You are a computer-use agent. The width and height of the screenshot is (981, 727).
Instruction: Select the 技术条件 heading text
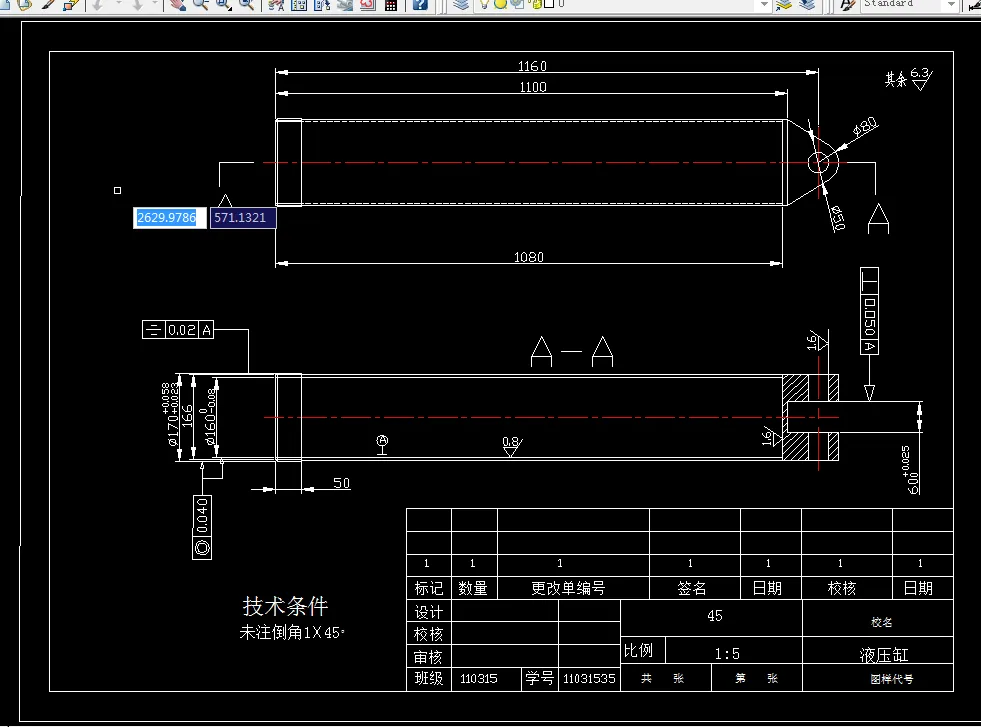[285, 606]
